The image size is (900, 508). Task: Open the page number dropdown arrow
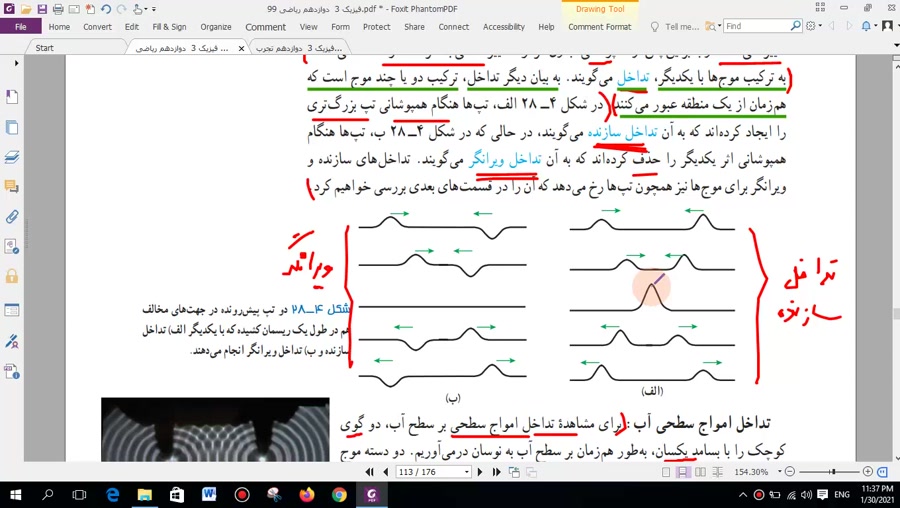[x=467, y=472]
